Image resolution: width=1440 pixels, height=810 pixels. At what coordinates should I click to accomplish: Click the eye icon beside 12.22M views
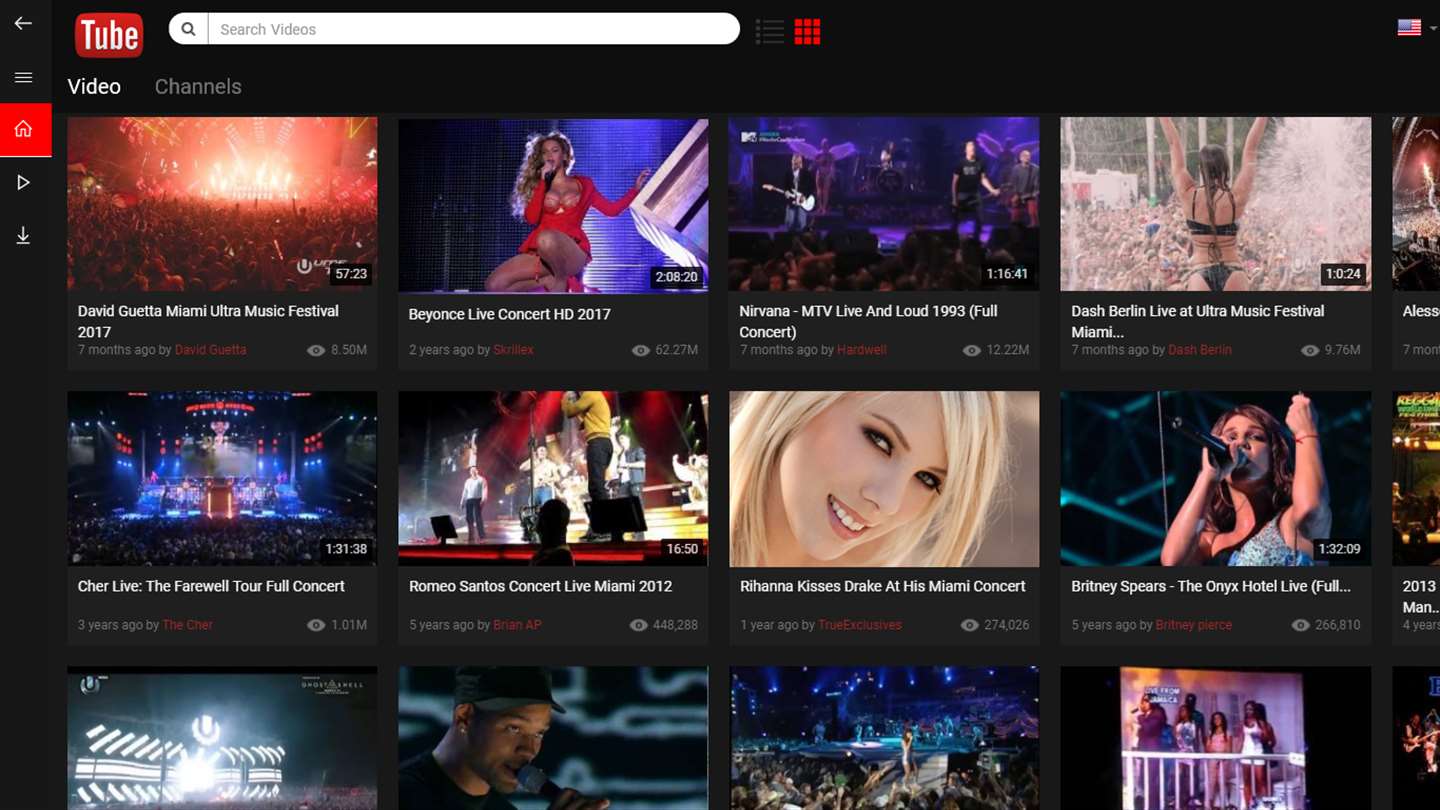(971, 350)
